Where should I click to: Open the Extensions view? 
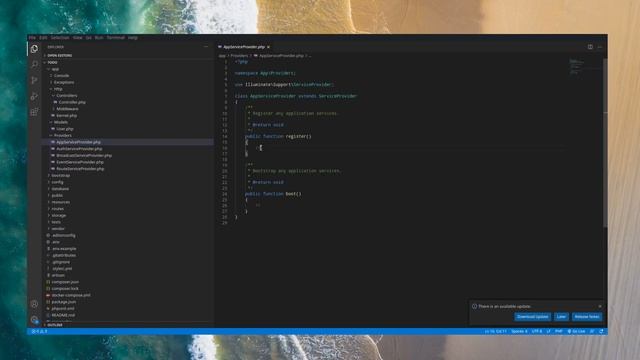(34, 112)
